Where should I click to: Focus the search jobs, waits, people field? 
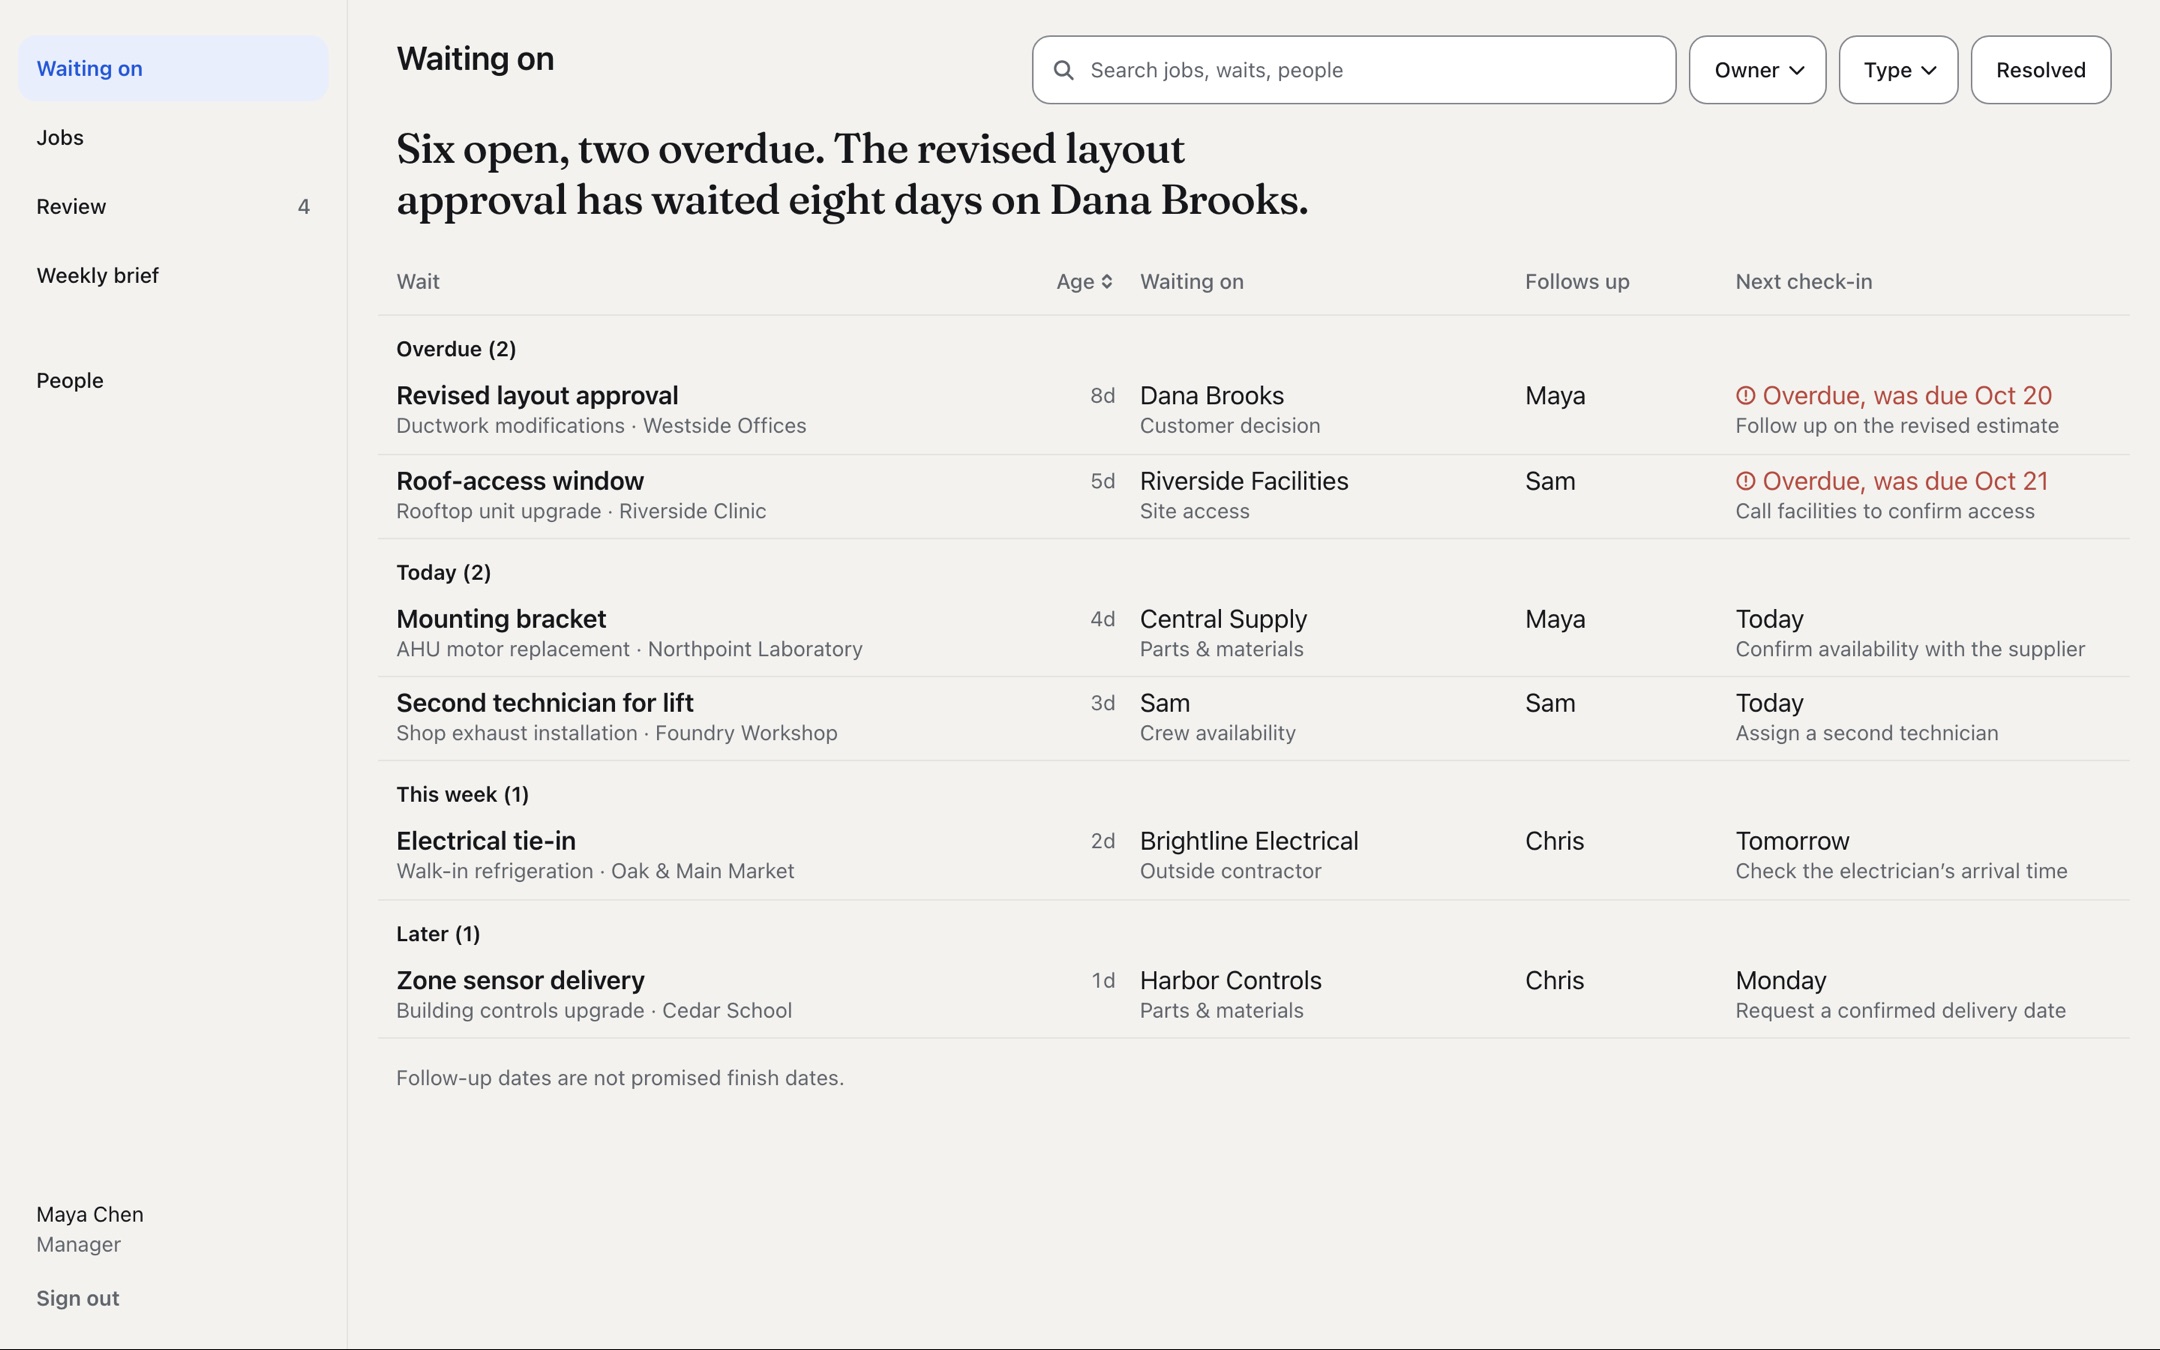pyautogui.click(x=1353, y=70)
